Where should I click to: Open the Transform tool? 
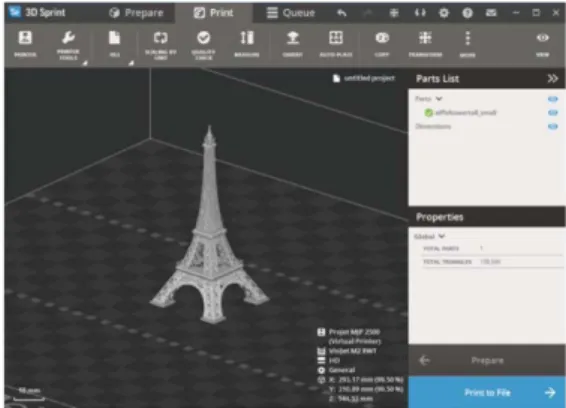[x=425, y=44]
